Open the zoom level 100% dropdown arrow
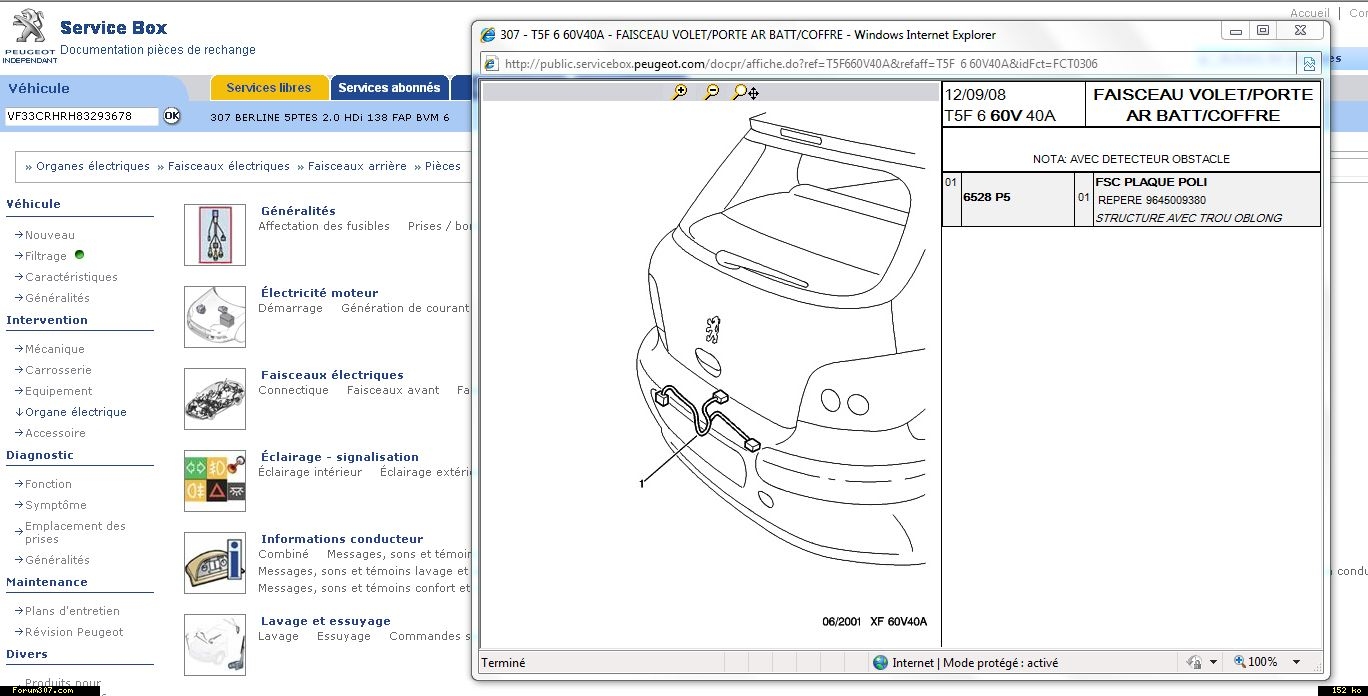 [1296, 662]
